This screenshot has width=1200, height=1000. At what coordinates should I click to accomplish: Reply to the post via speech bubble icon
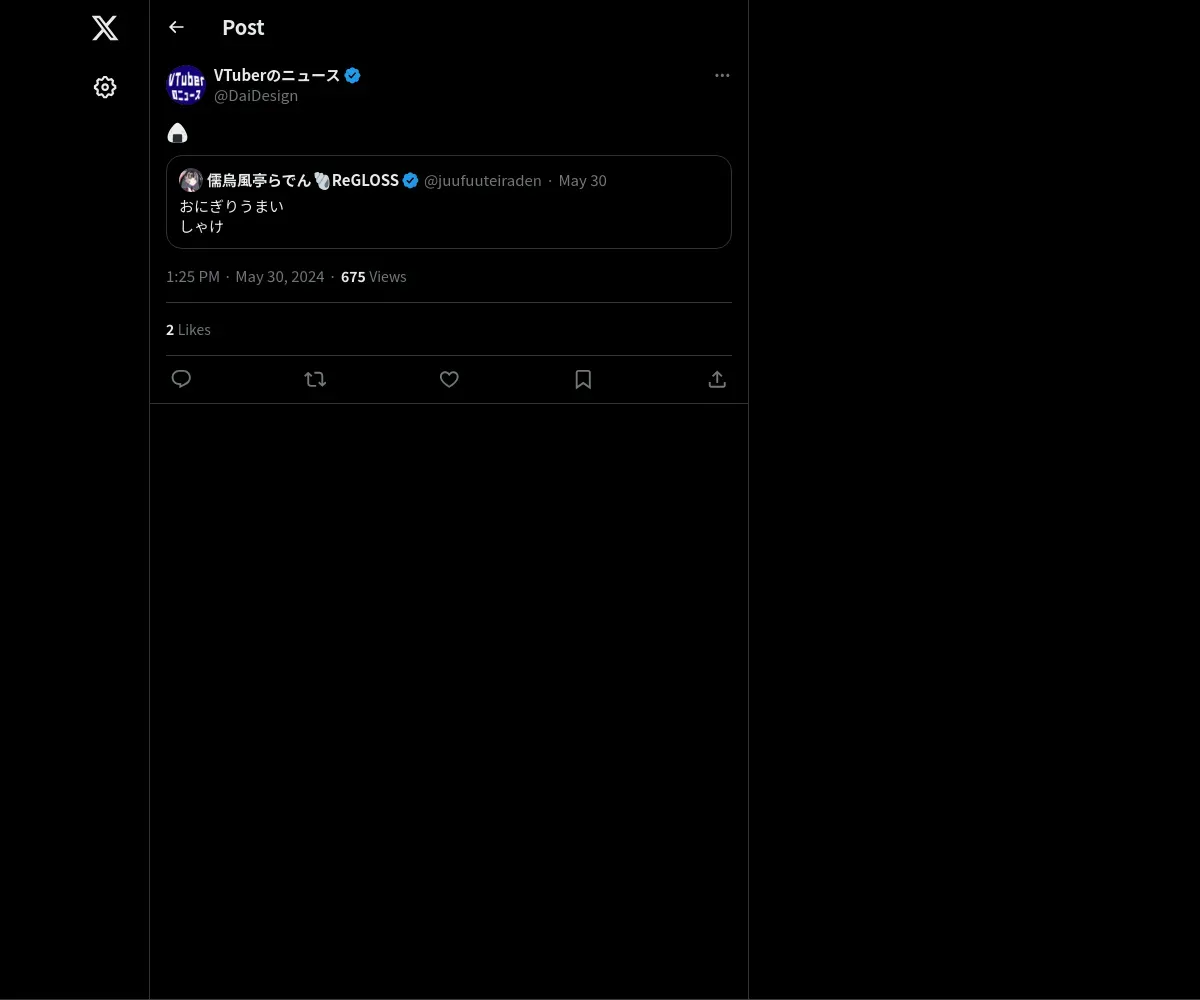(181, 379)
